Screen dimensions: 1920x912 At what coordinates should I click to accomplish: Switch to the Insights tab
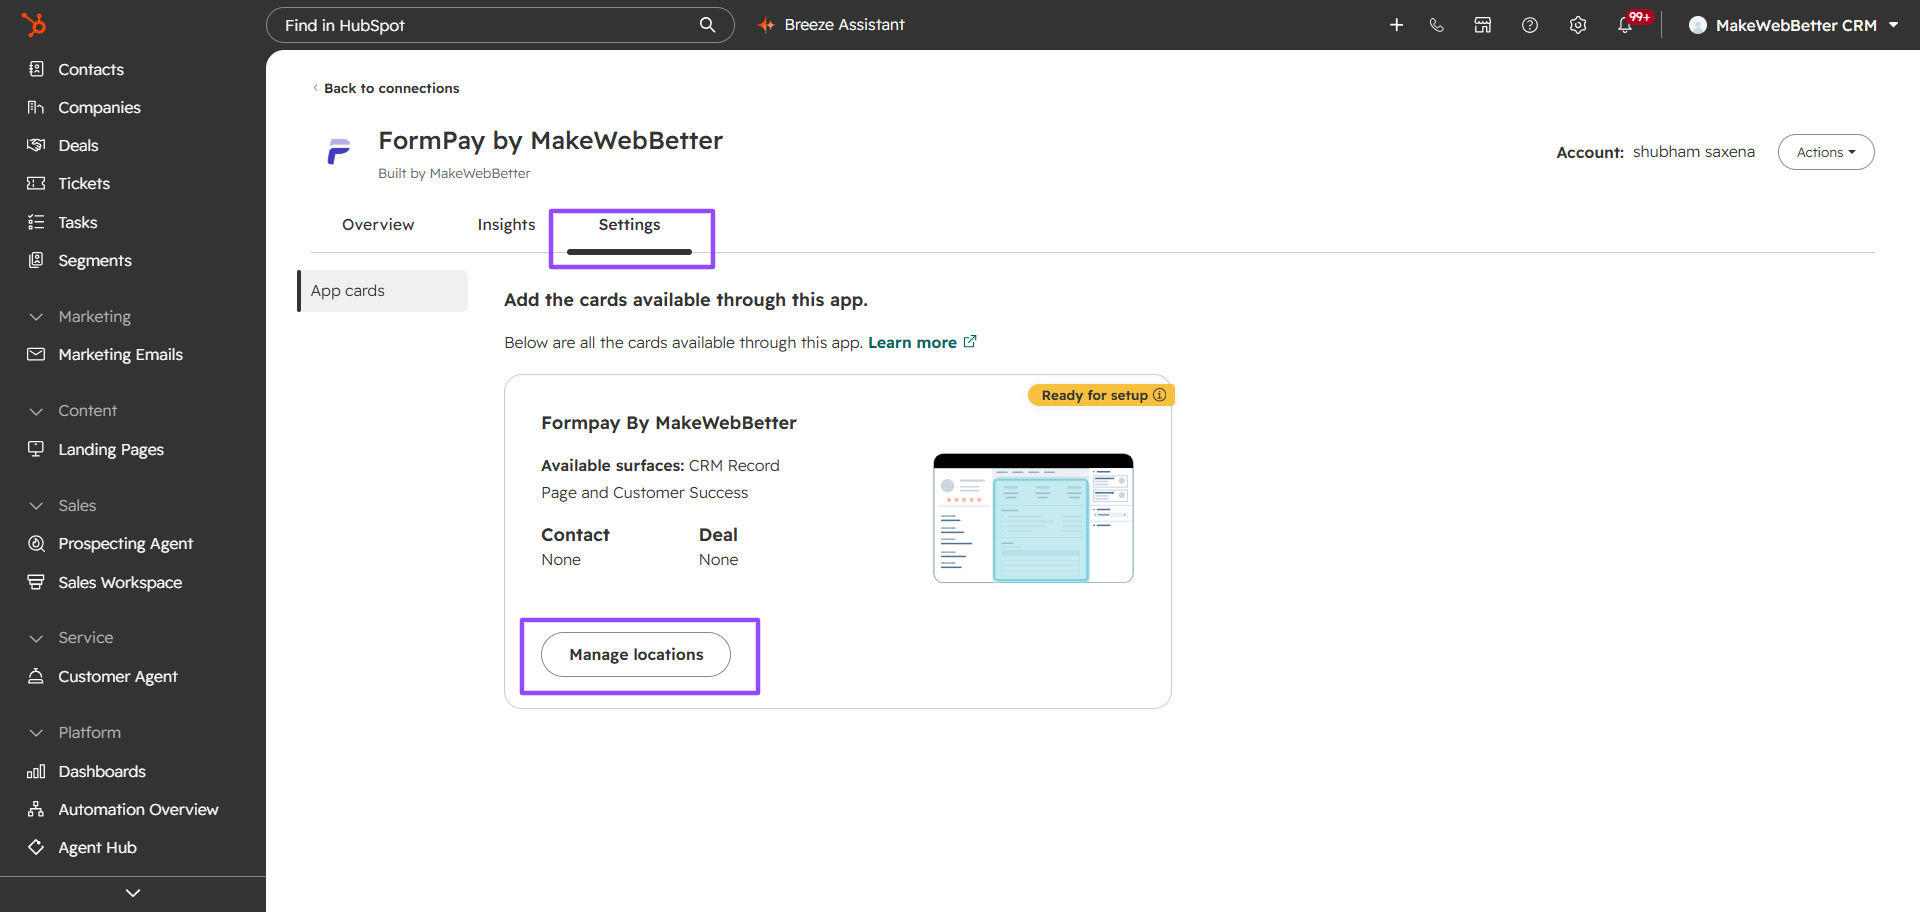[506, 225]
